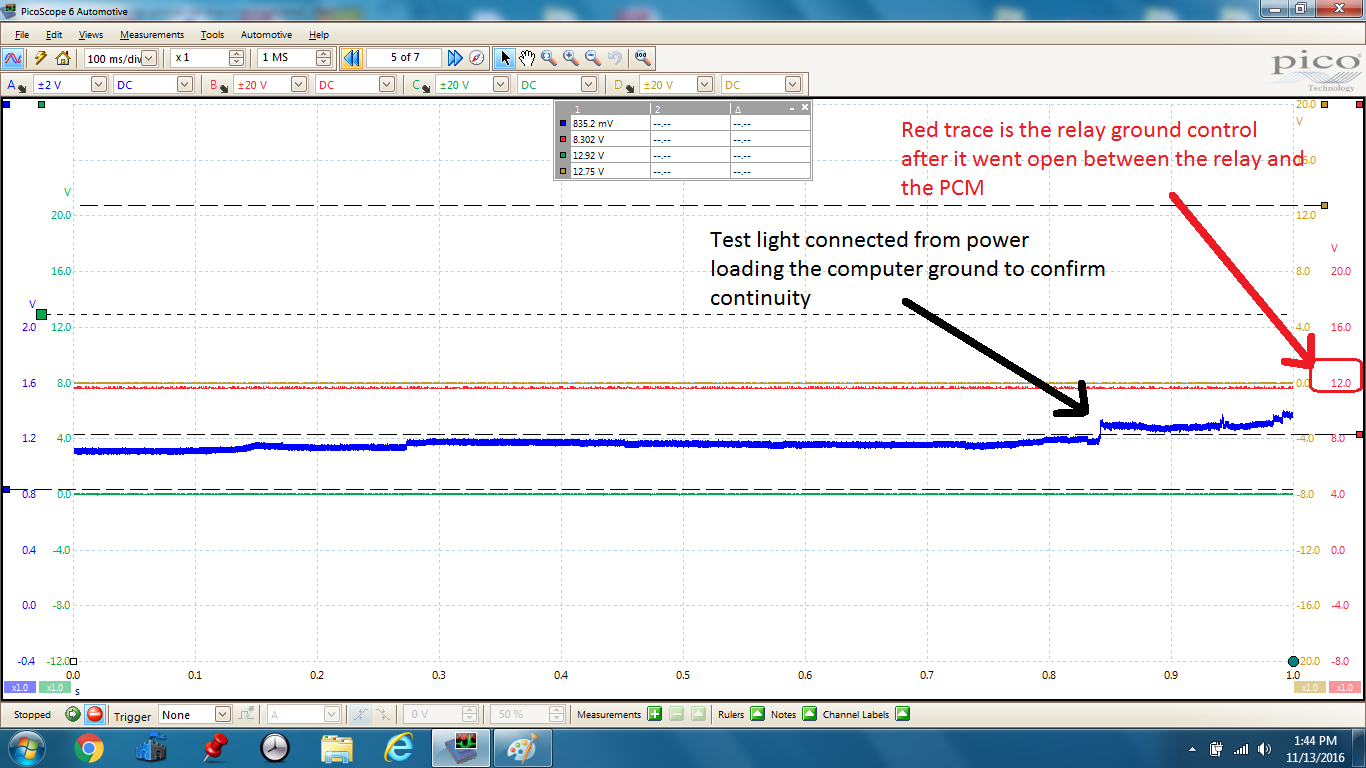Viewport: 1366px width, 768px height.
Task: Minimize the ruler legend box
Action: pyautogui.click(x=791, y=107)
